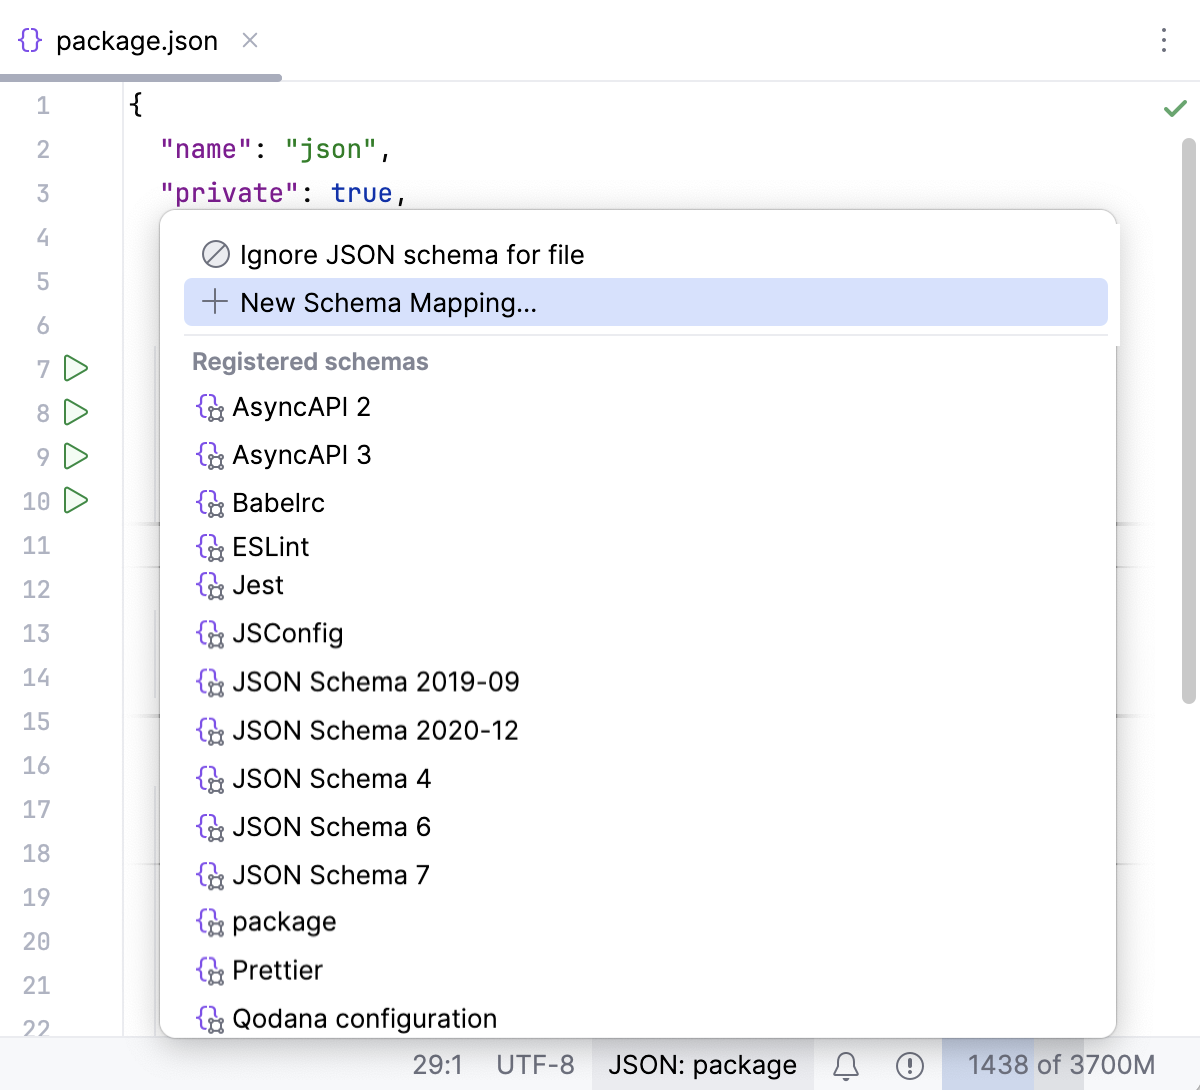Select the Prettier registered schema
Image resolution: width=1200 pixels, height=1090 pixels.
(277, 970)
